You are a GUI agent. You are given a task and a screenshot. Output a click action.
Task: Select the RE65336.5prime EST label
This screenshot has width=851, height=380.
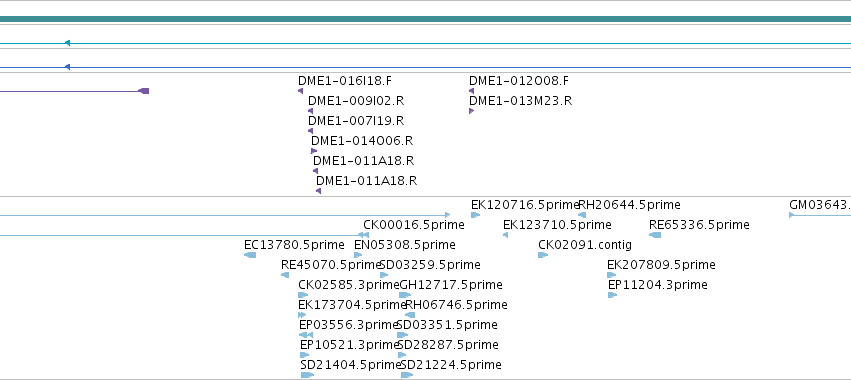coord(699,225)
